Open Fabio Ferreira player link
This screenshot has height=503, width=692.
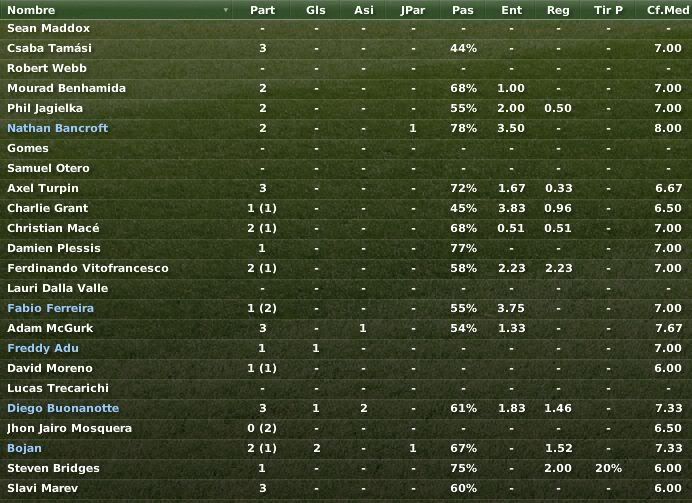[50, 308]
